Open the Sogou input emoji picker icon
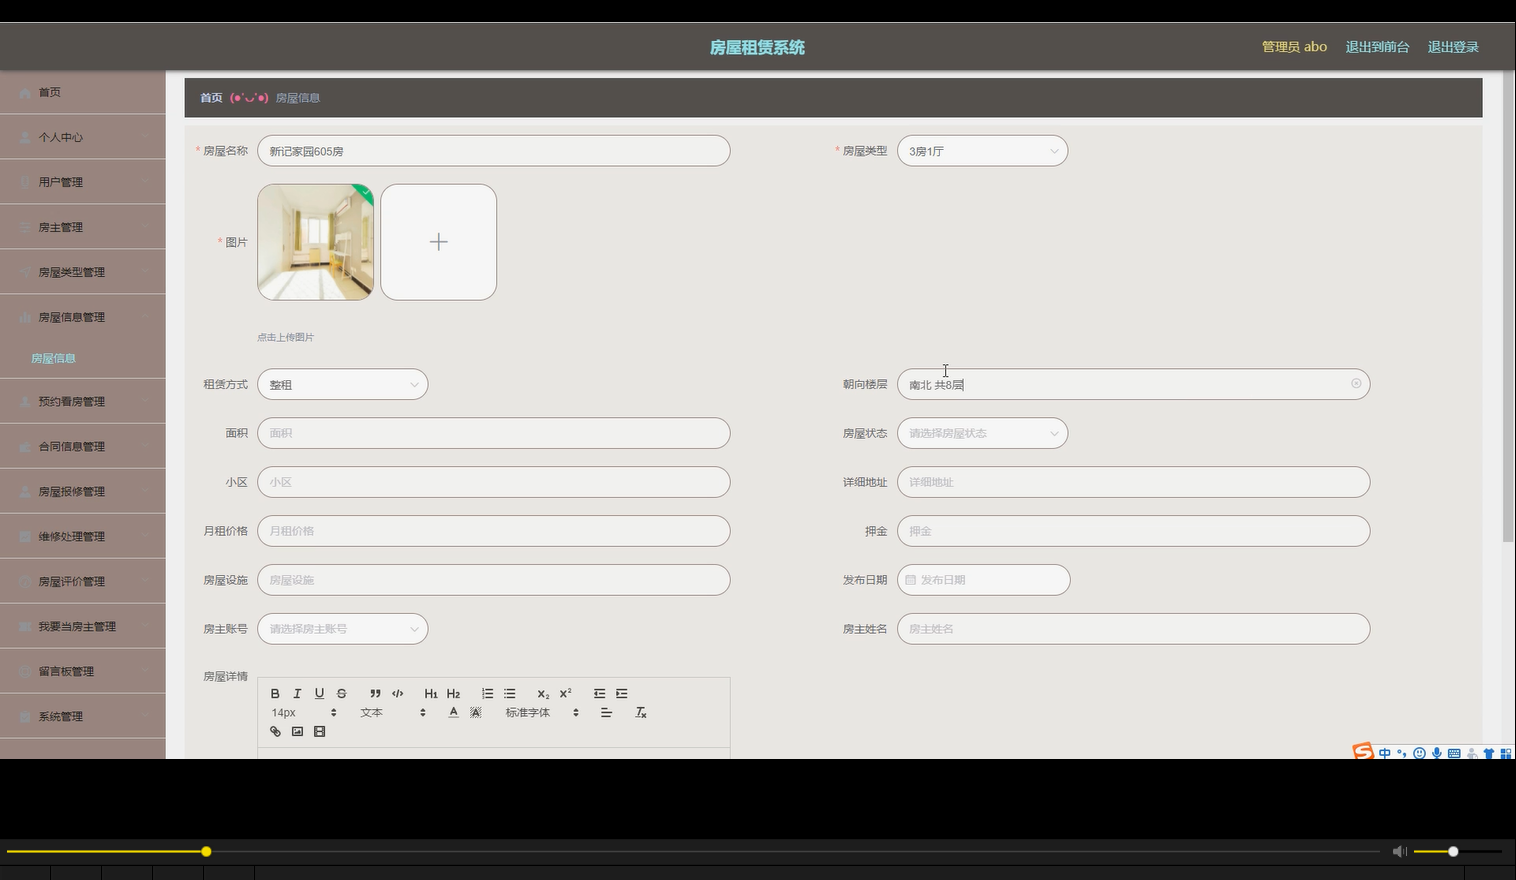Screen dimensions: 1516x880 tap(1419, 753)
